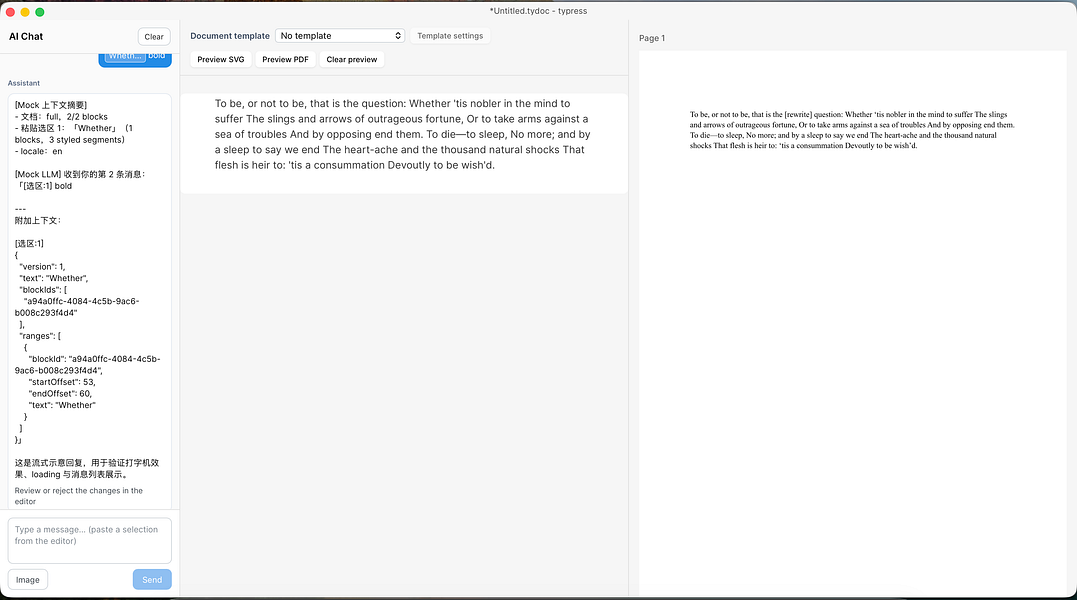The height and width of the screenshot is (600, 1077).
Task: Focus the Type a message input box
Action: (89, 541)
